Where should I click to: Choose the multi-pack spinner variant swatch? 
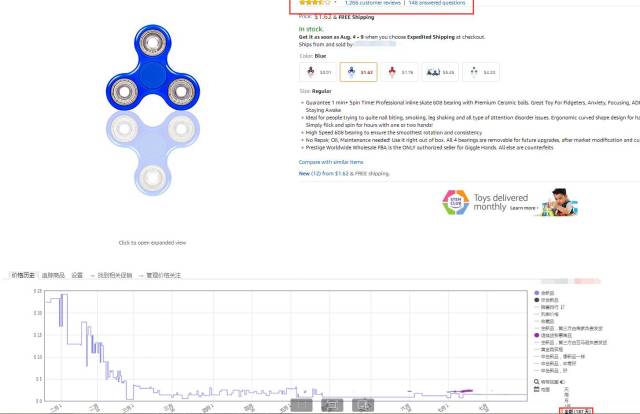click(x=440, y=72)
